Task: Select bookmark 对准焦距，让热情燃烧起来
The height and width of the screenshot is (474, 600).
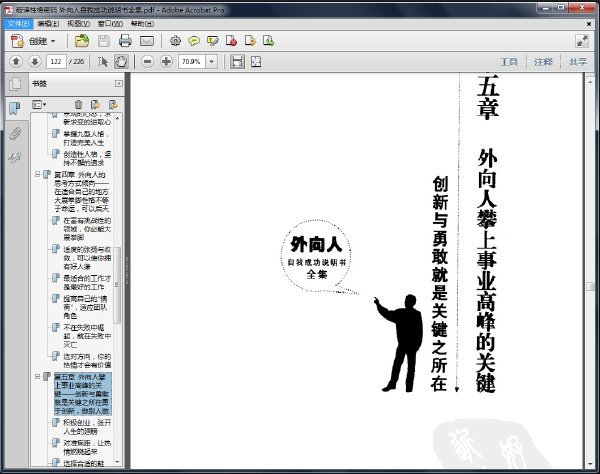Action: 87,447
